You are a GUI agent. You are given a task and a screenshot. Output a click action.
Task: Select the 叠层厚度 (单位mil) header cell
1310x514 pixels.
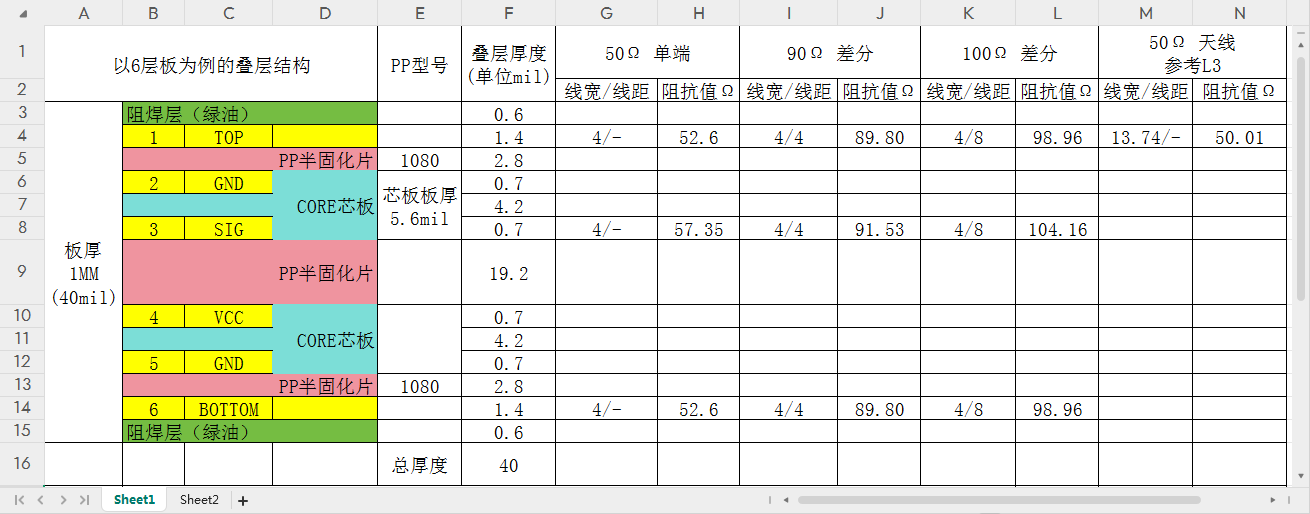coord(508,64)
